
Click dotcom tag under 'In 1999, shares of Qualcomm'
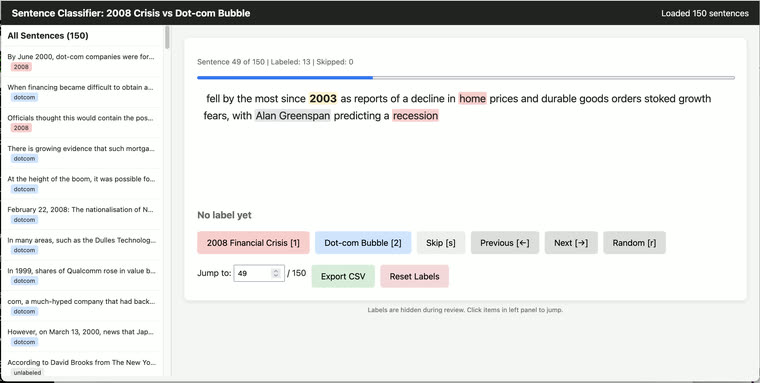(x=24, y=281)
